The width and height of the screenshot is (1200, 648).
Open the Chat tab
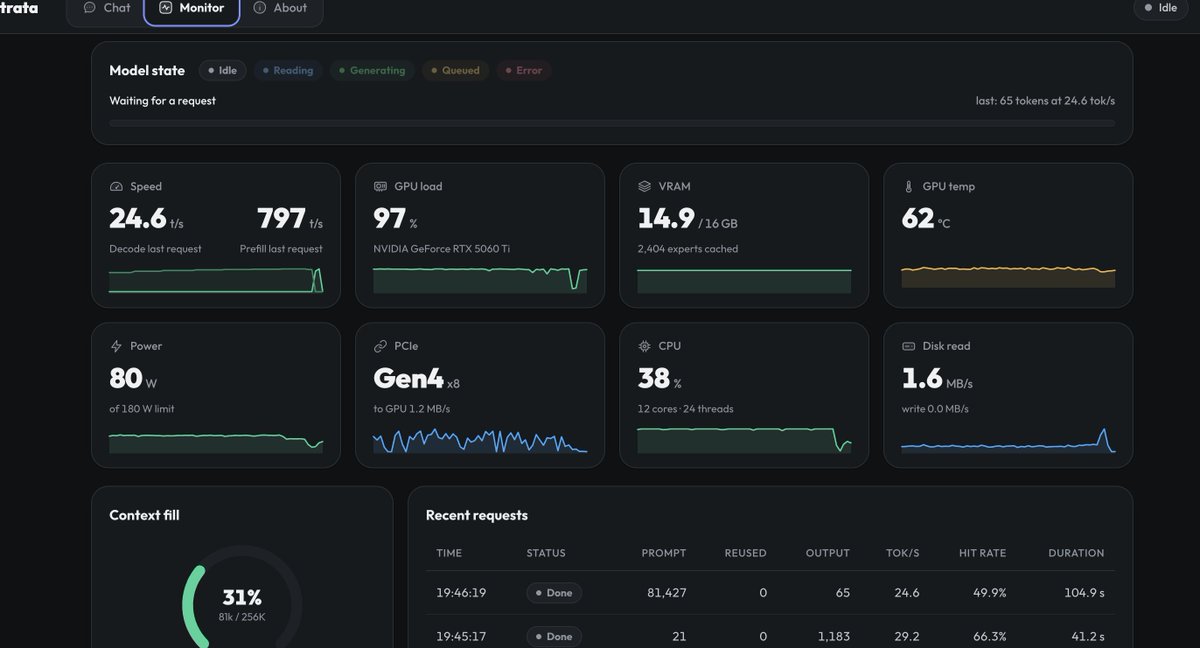point(106,8)
